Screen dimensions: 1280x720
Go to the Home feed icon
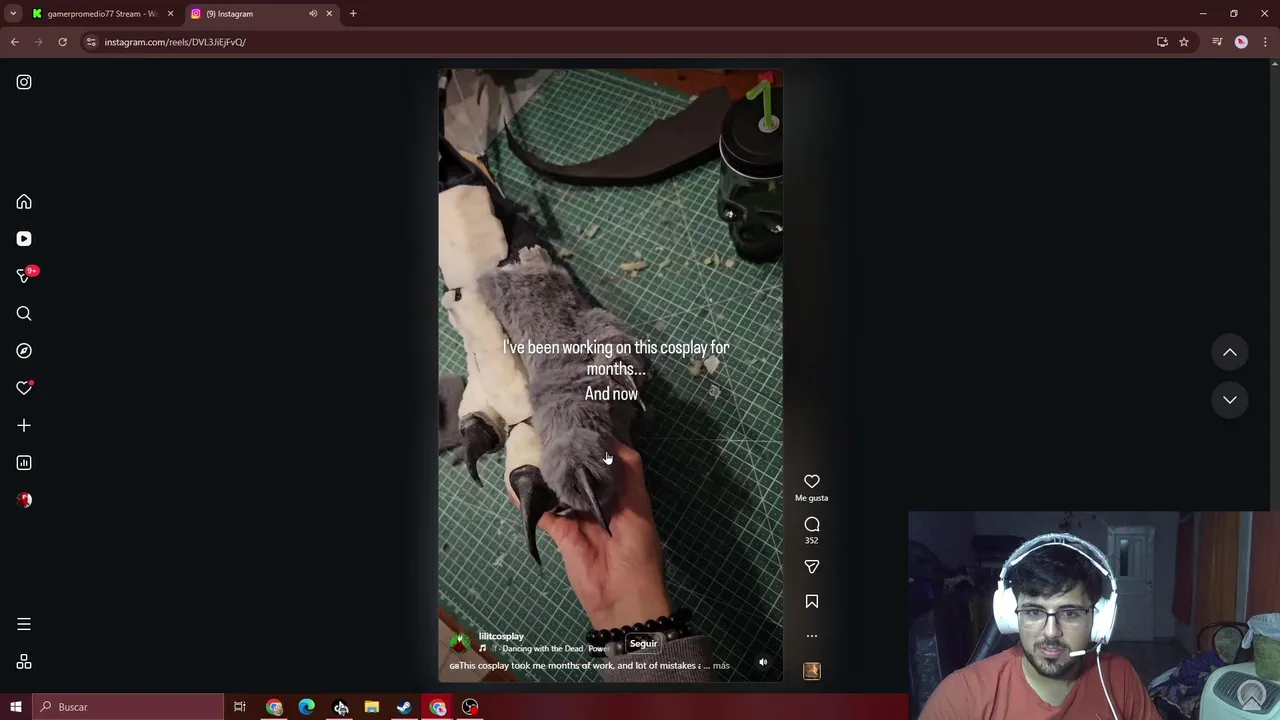click(24, 202)
